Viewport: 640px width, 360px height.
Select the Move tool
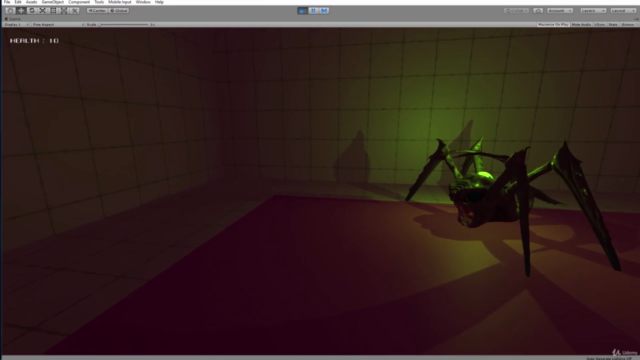click(x=21, y=11)
